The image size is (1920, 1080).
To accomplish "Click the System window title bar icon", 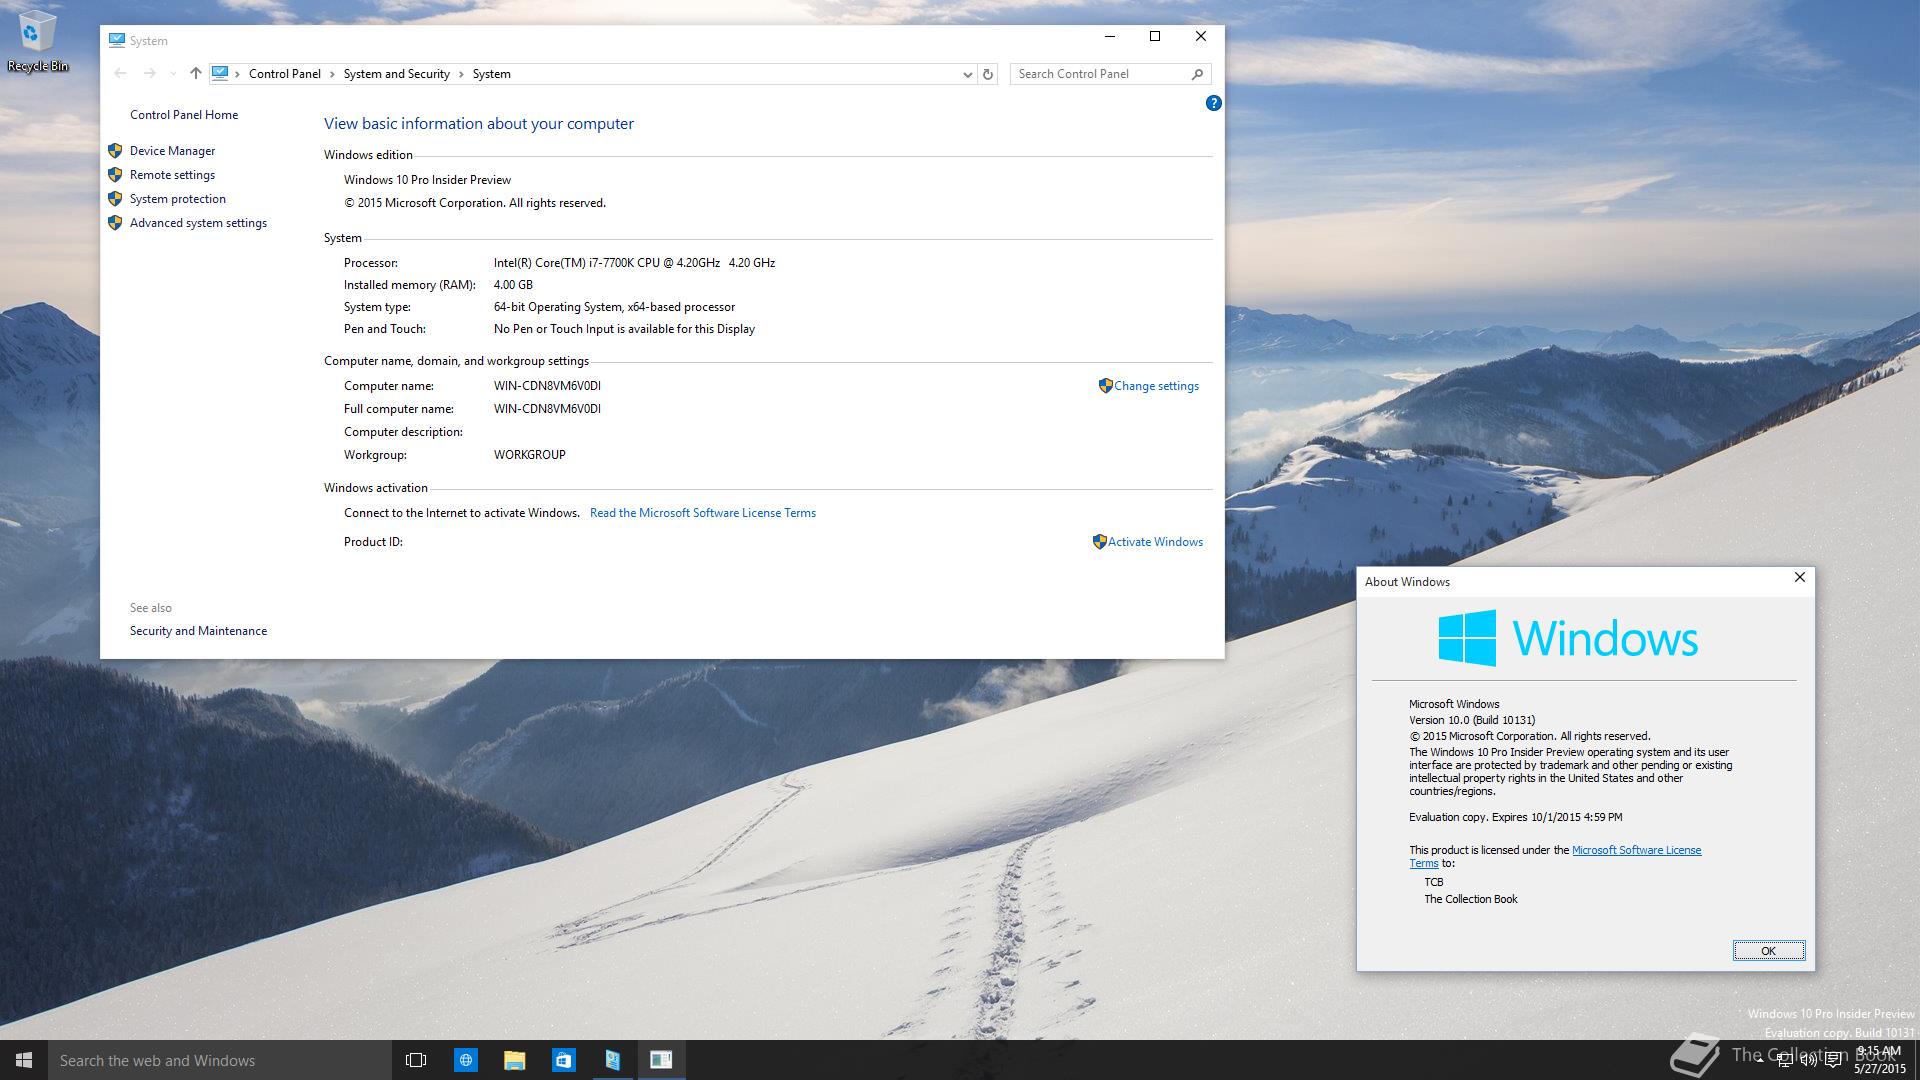I will coord(117,40).
